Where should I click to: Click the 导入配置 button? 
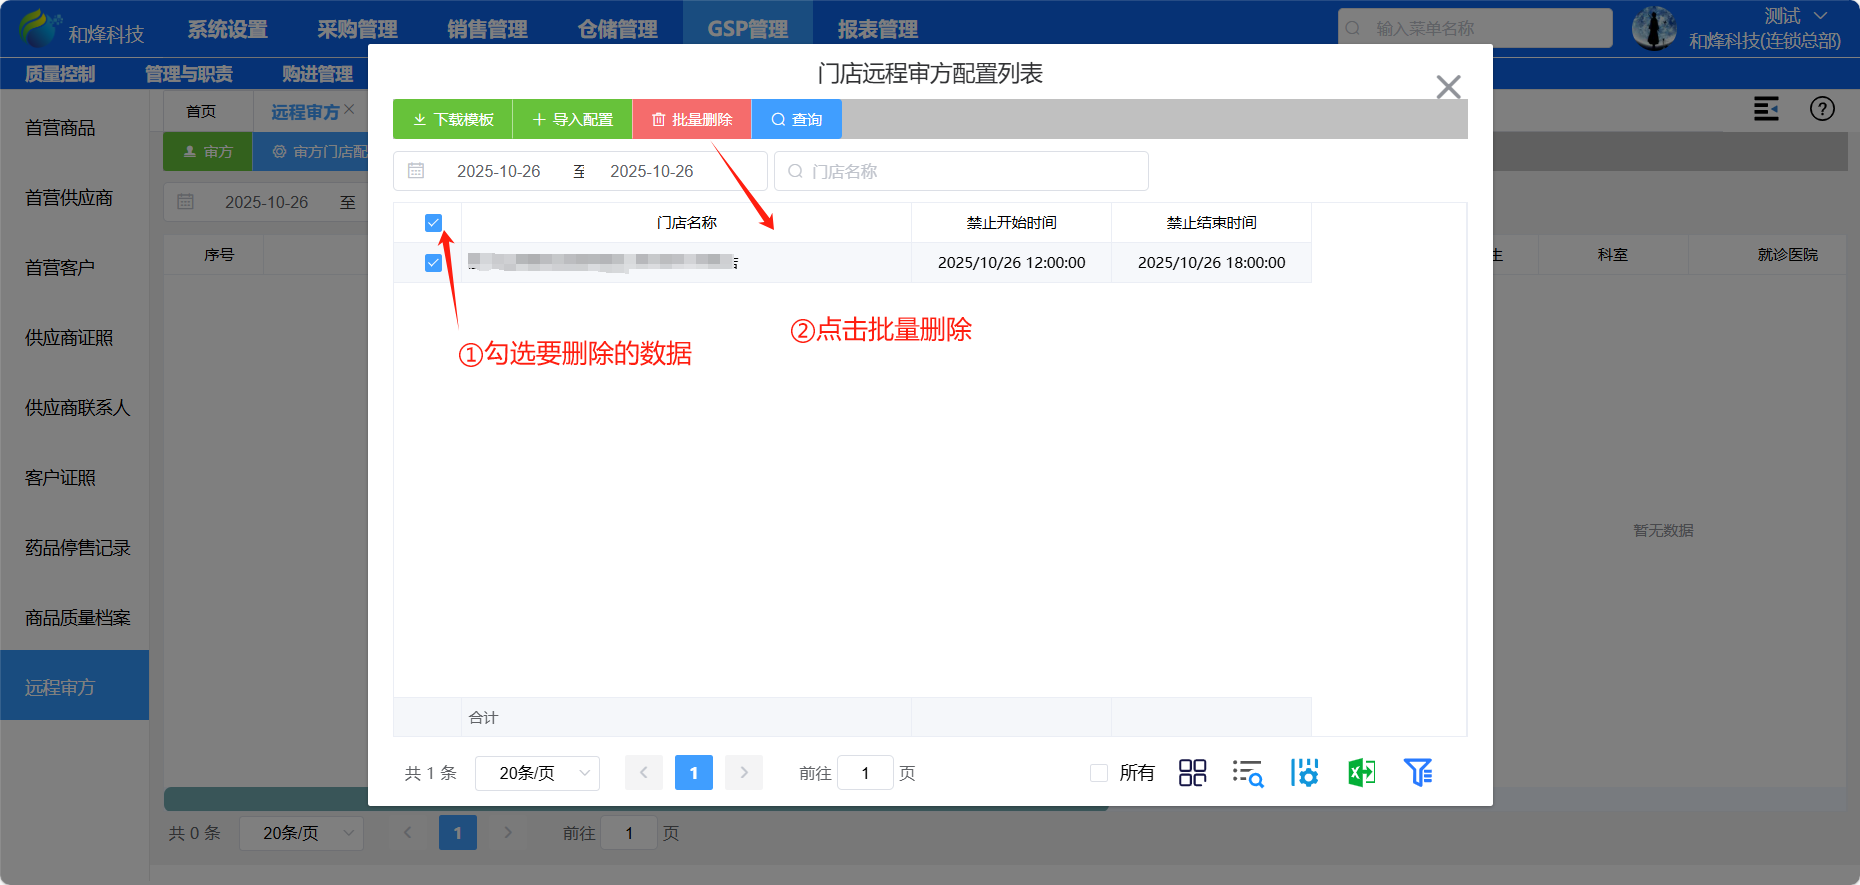point(572,120)
